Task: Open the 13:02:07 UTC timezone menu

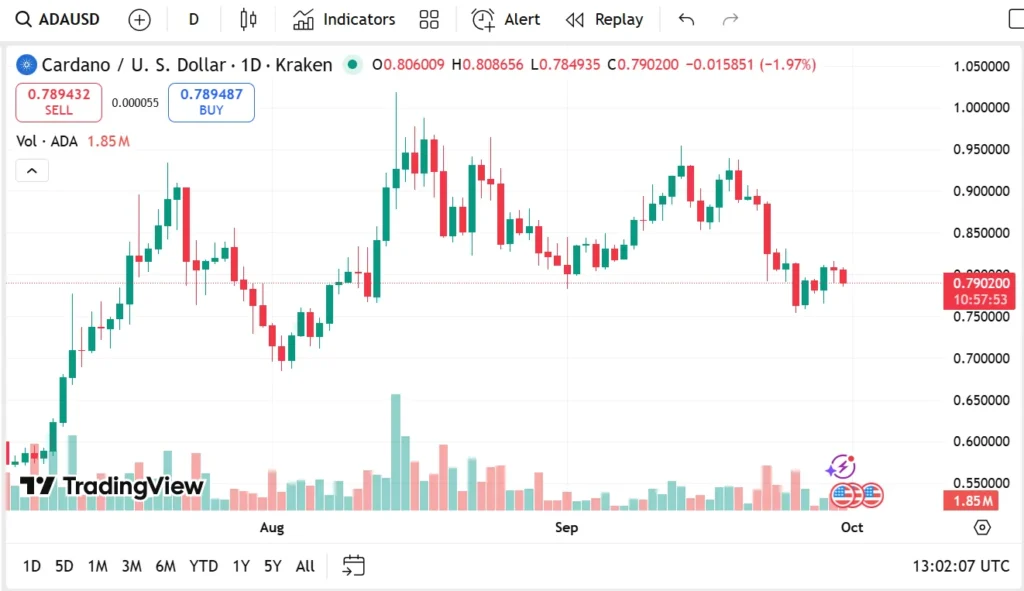Action: (960, 566)
